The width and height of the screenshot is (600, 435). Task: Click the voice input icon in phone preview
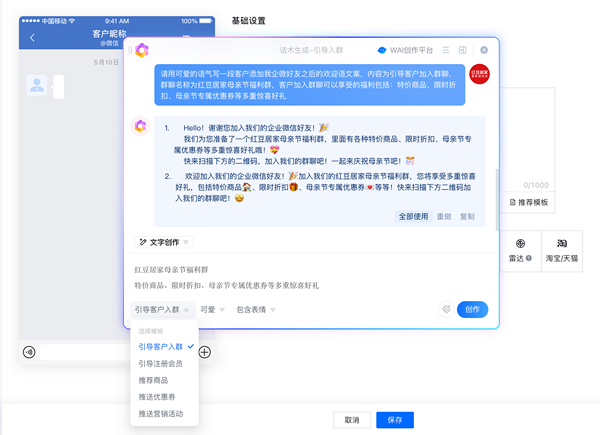coord(28,352)
